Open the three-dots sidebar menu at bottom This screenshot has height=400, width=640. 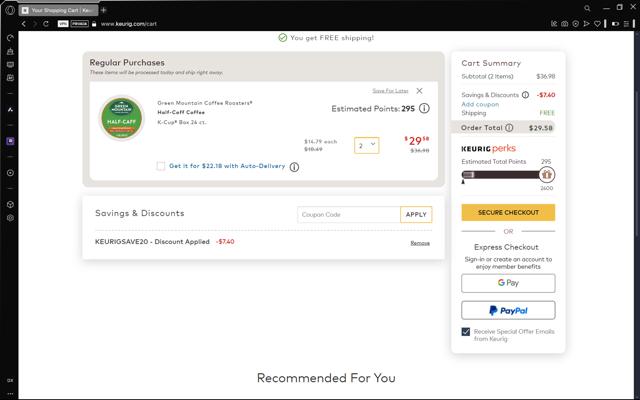10,393
